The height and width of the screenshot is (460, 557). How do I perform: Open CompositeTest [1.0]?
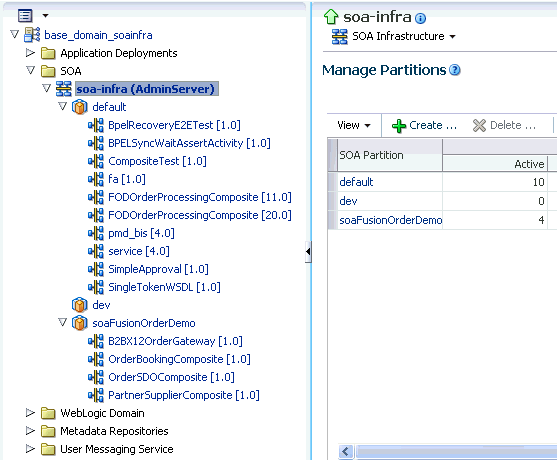tap(157, 161)
